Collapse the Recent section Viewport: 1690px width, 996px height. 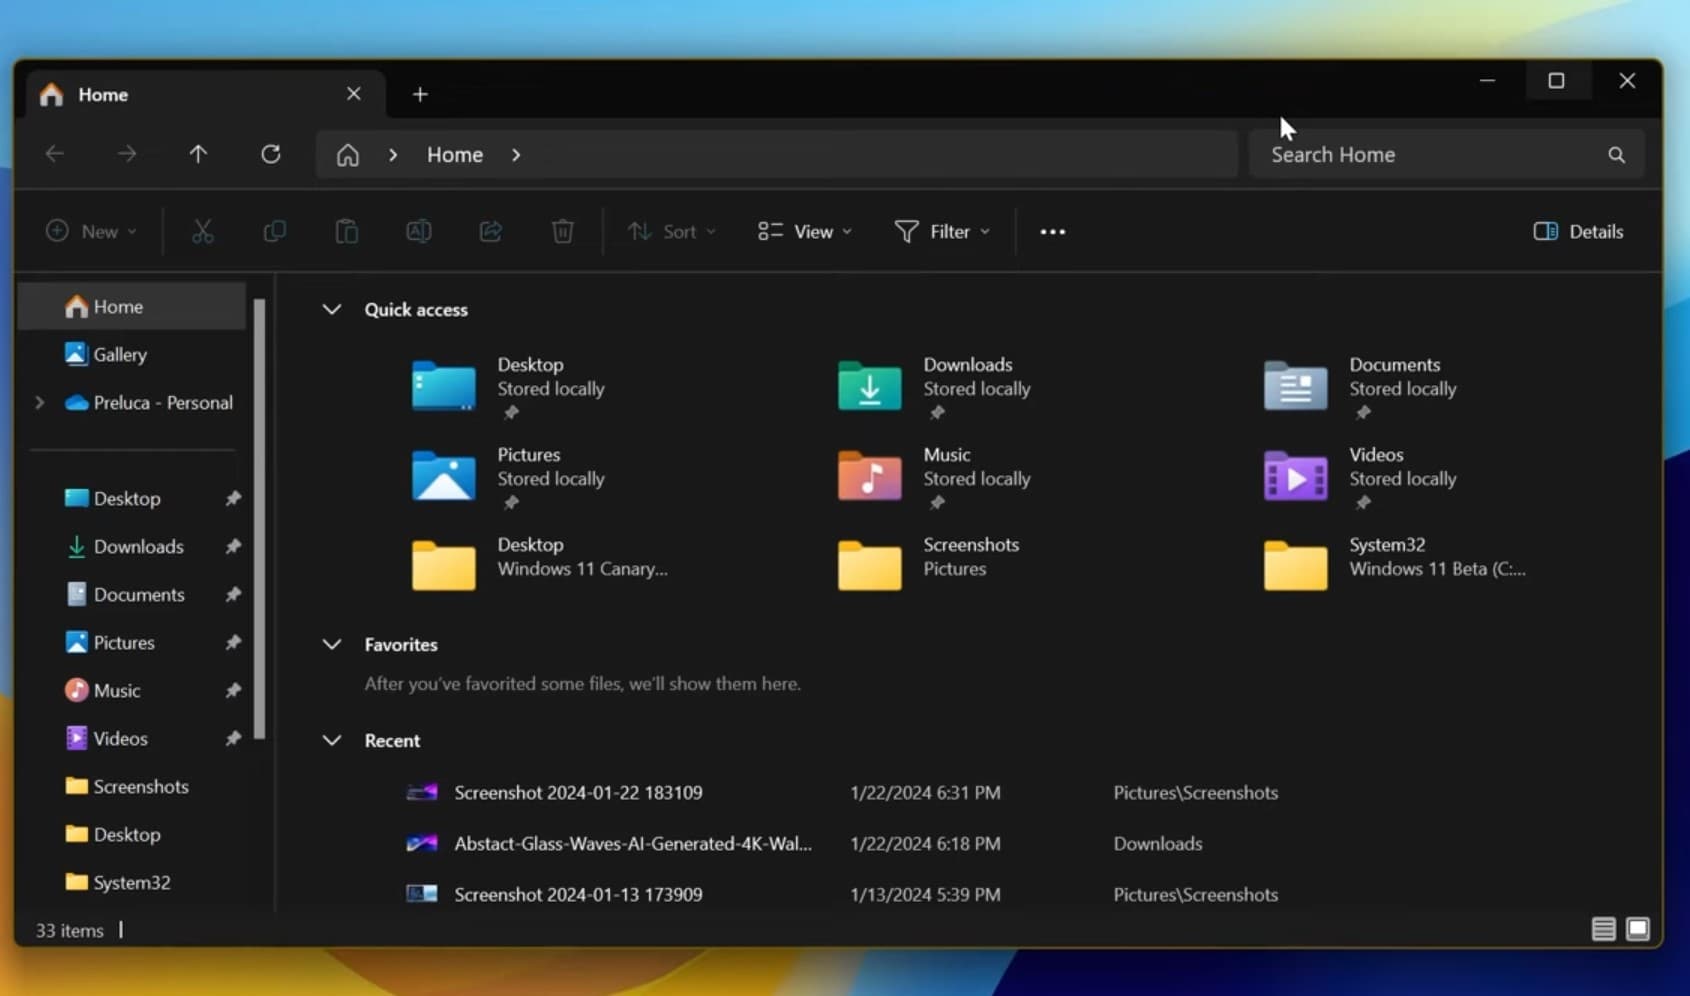(332, 740)
